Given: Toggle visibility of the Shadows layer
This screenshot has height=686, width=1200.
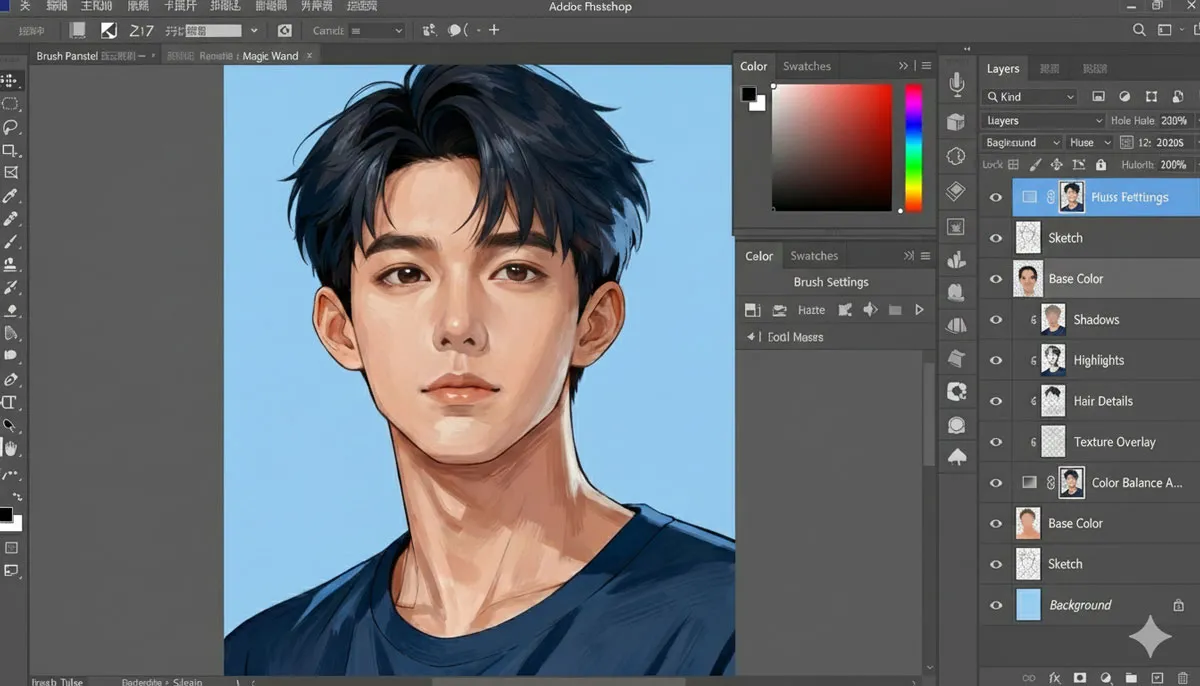Looking at the screenshot, I should click(x=995, y=320).
